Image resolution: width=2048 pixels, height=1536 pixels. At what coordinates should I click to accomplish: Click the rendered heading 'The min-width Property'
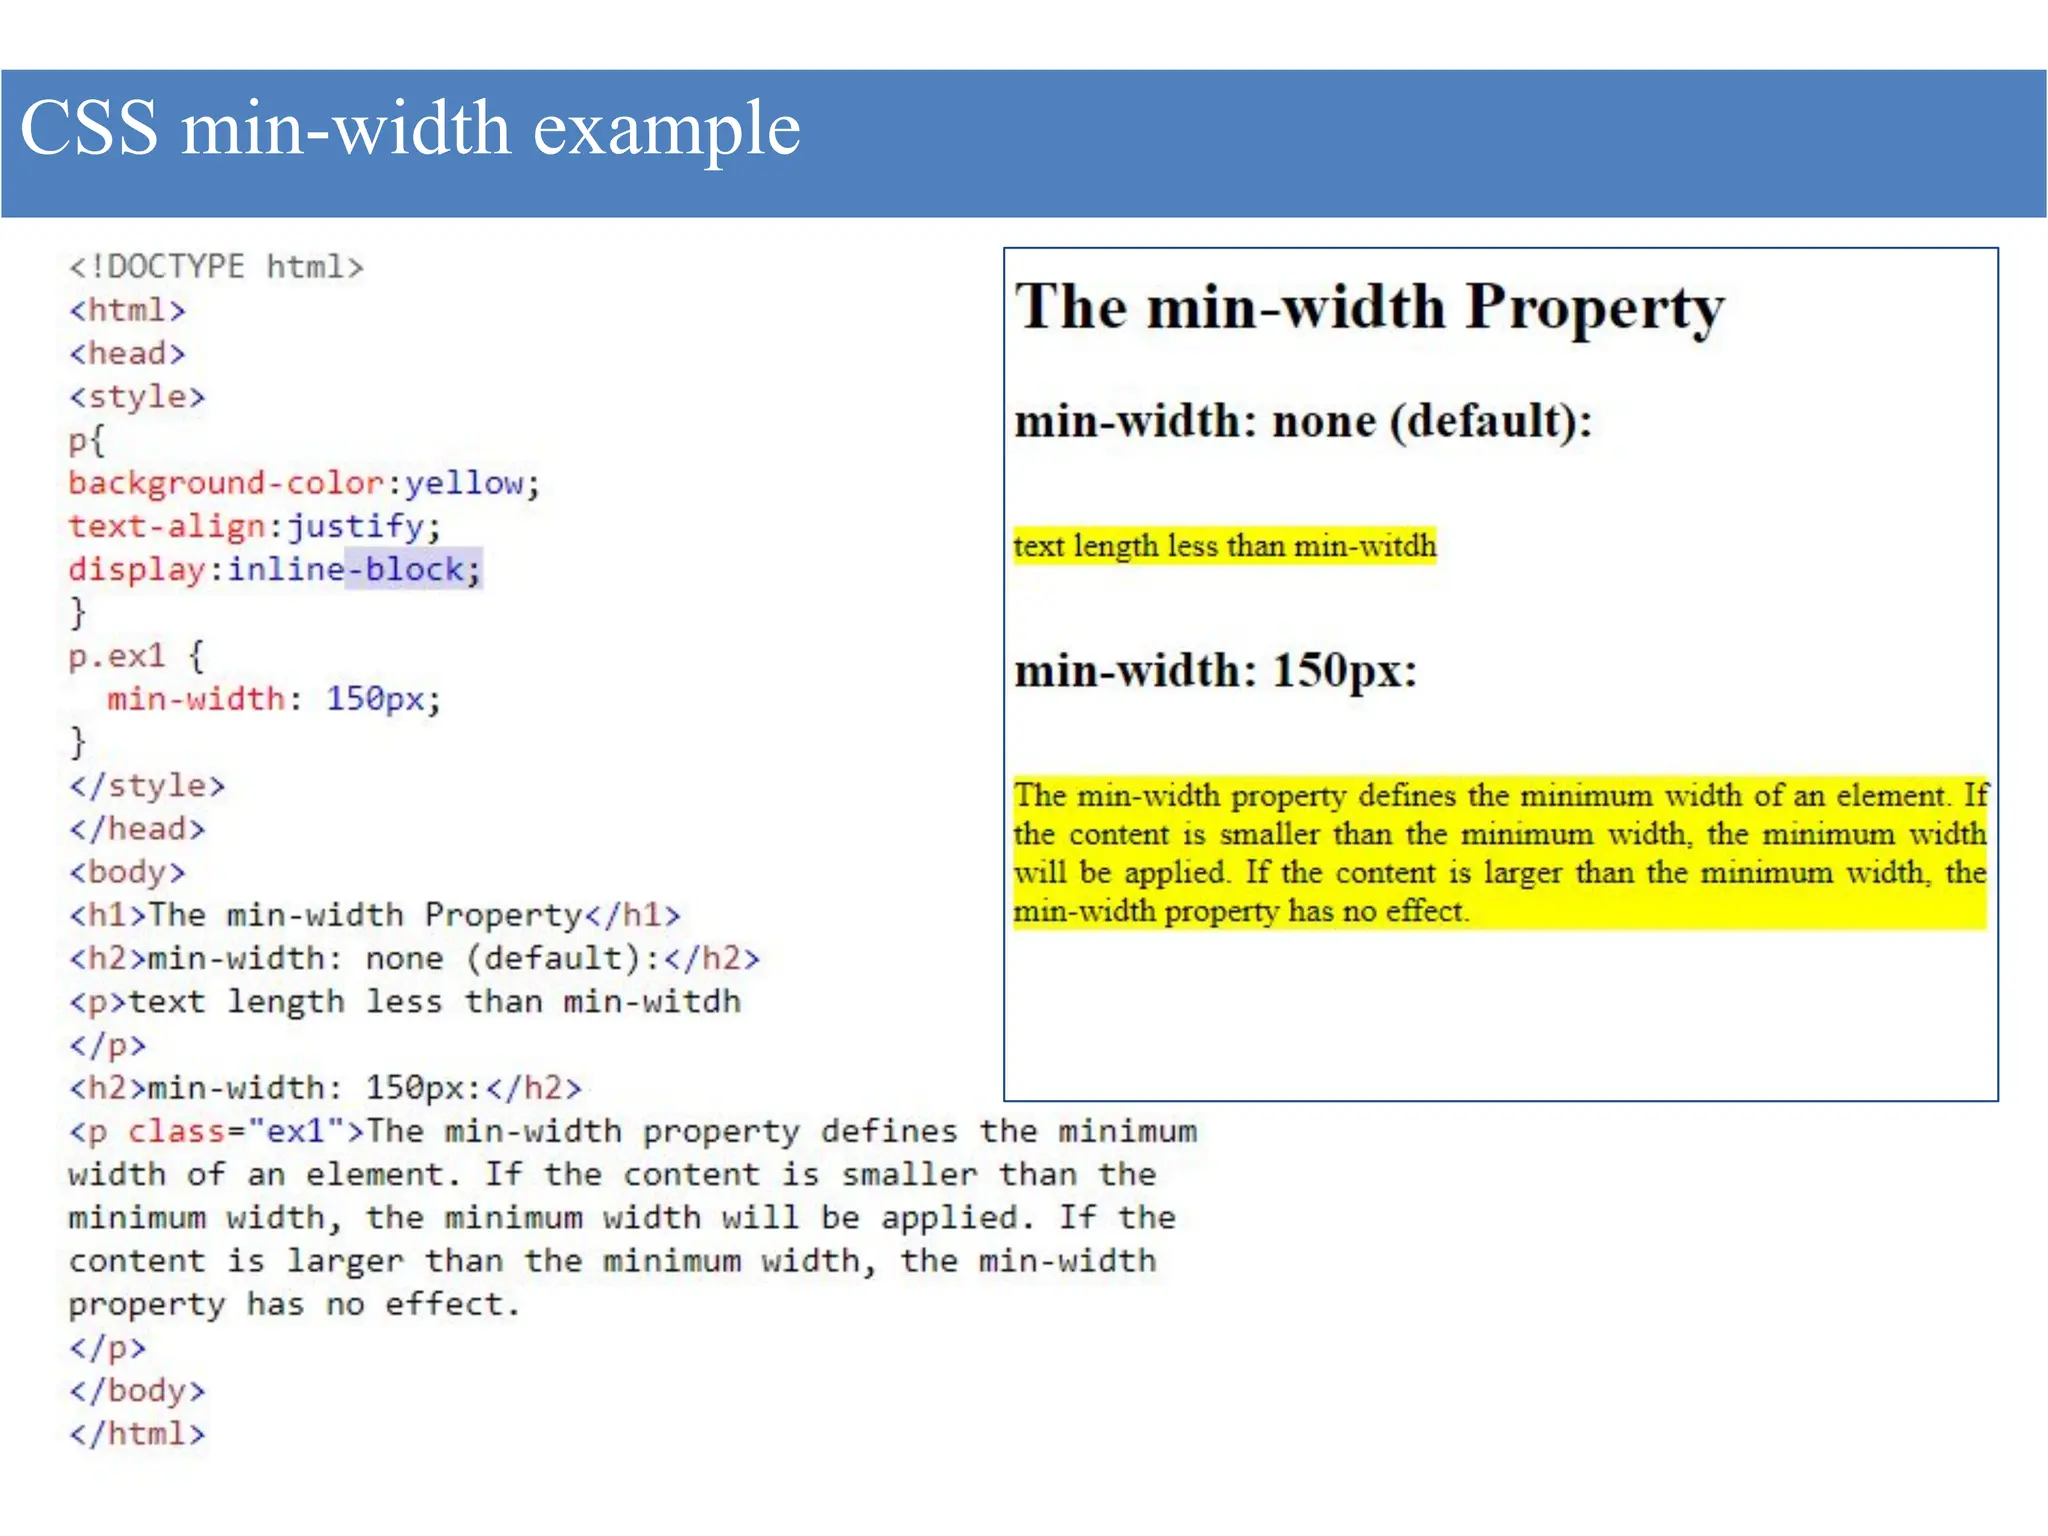[x=1369, y=307]
